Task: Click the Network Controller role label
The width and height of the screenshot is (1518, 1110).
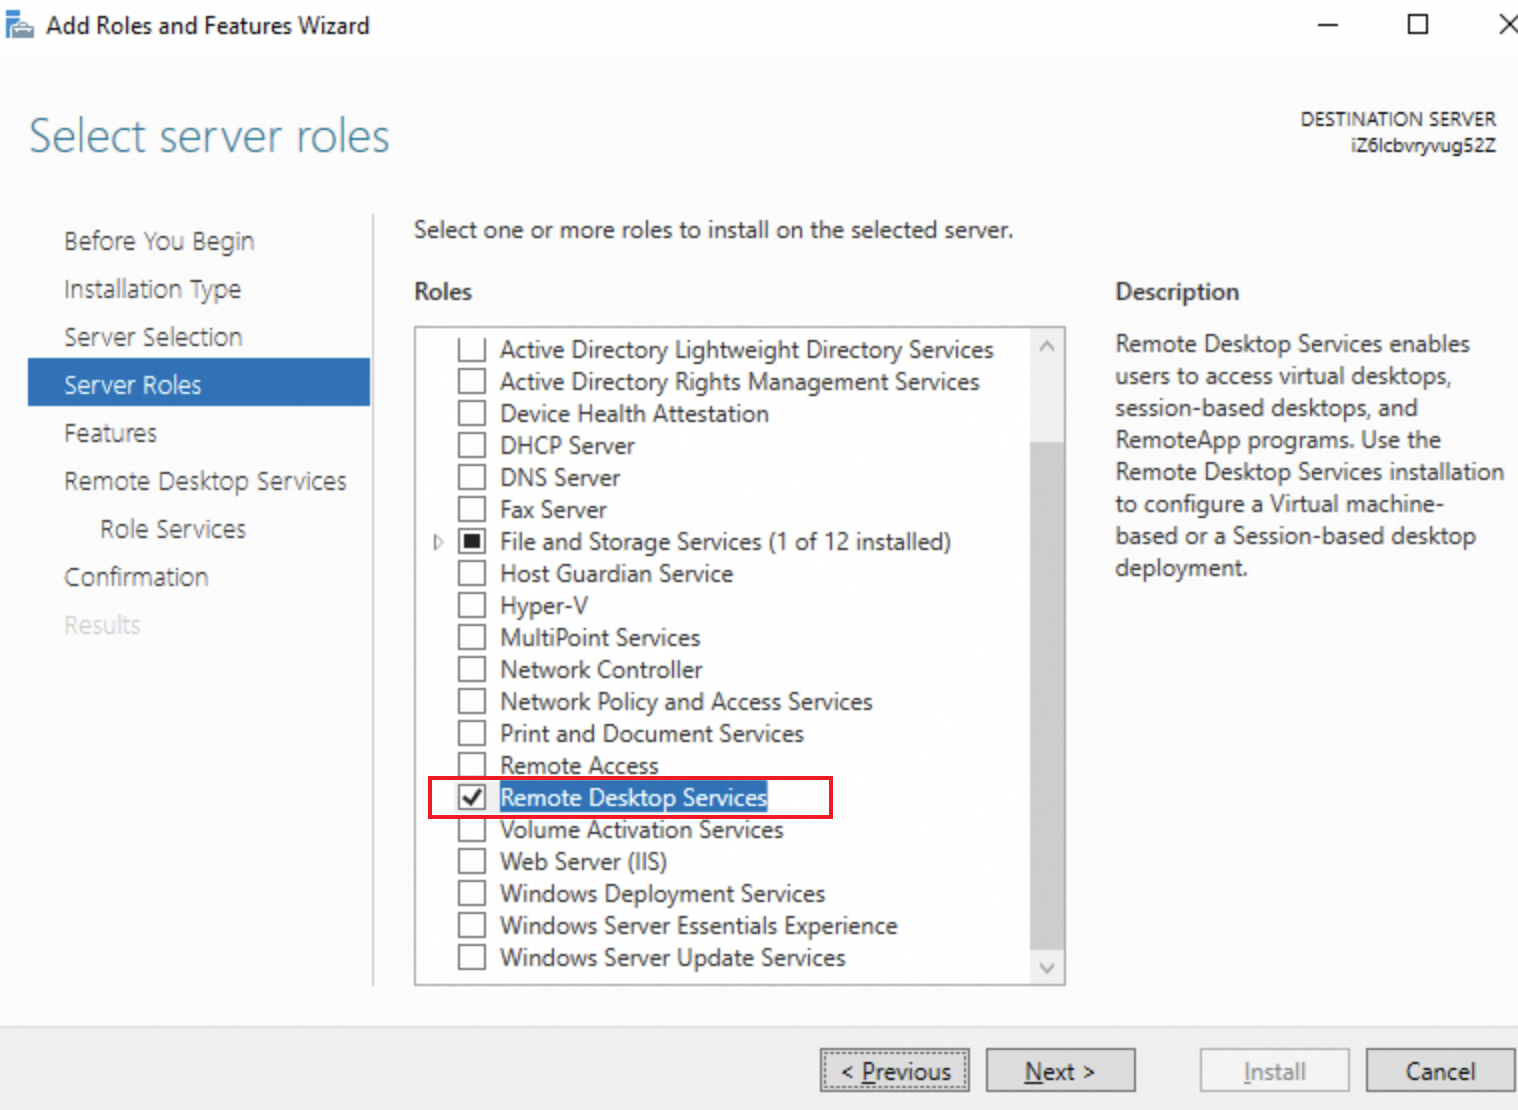Action: 601,669
